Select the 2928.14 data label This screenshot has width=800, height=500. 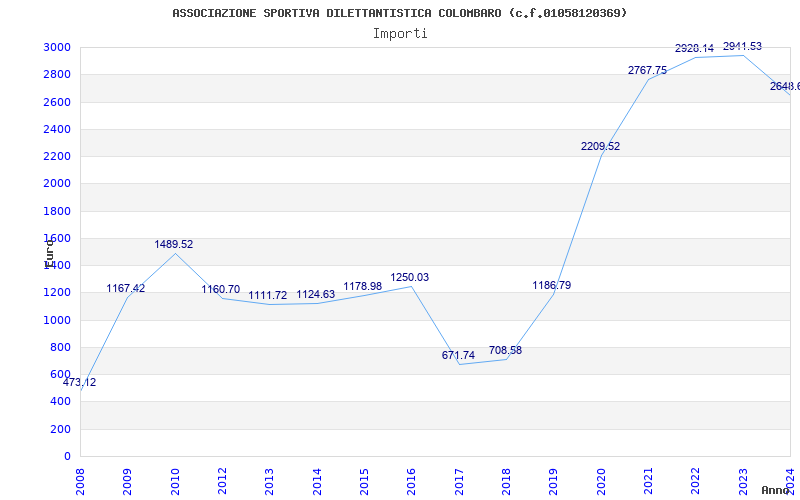coord(694,48)
